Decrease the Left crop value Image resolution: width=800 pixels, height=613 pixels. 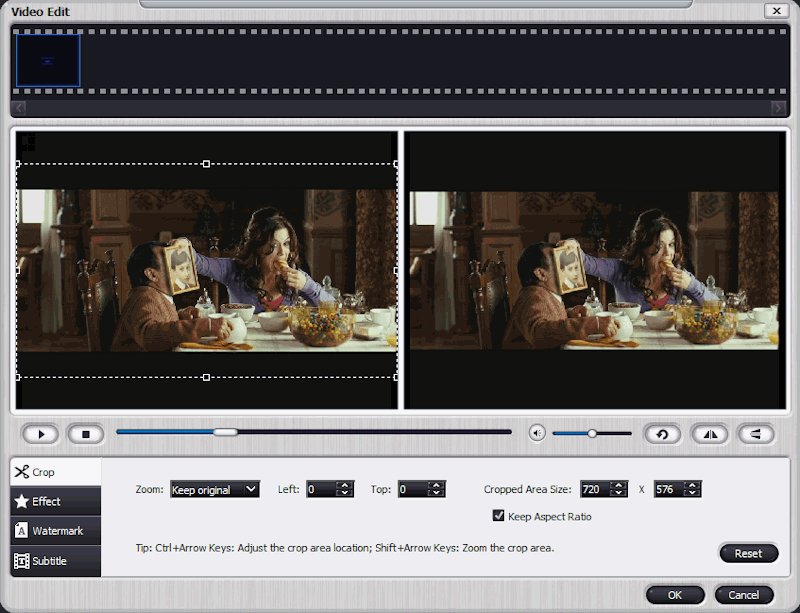[x=345, y=494]
